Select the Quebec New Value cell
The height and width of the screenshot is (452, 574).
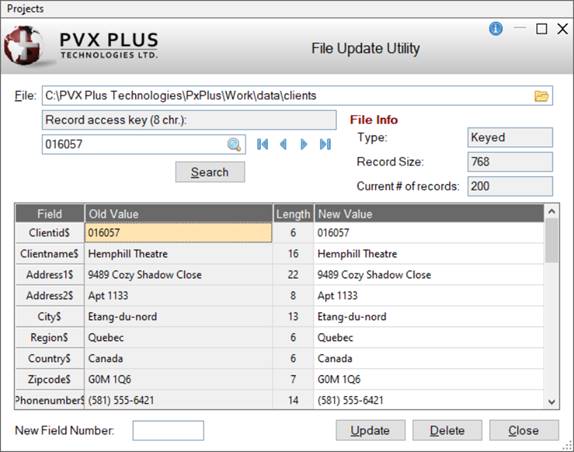pyautogui.click(x=429, y=337)
